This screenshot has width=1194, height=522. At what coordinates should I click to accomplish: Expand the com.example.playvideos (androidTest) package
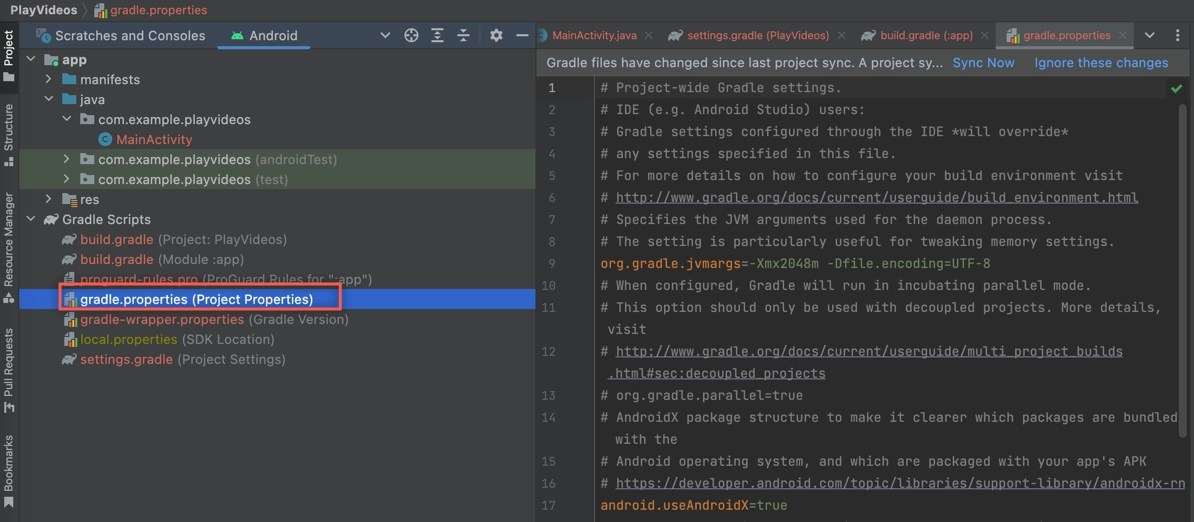[66, 159]
